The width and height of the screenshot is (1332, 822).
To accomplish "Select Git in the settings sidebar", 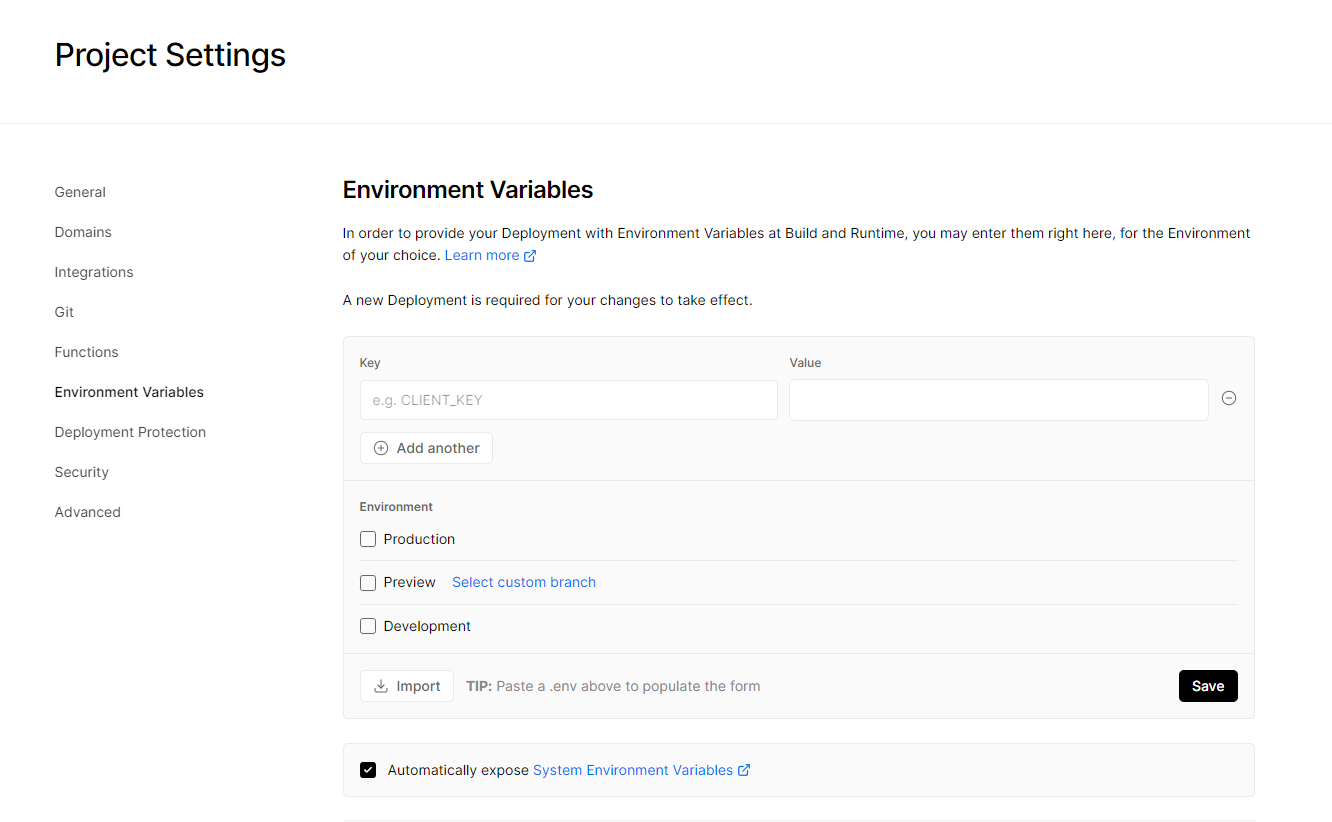I will coord(64,312).
